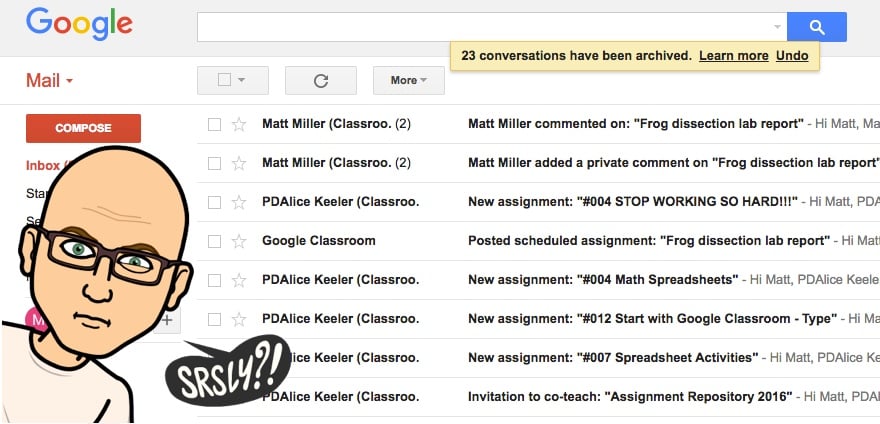The width and height of the screenshot is (880, 424).
Task: Star the "#004 STOP WORKING SO HARD!!!" email
Action: [239, 202]
